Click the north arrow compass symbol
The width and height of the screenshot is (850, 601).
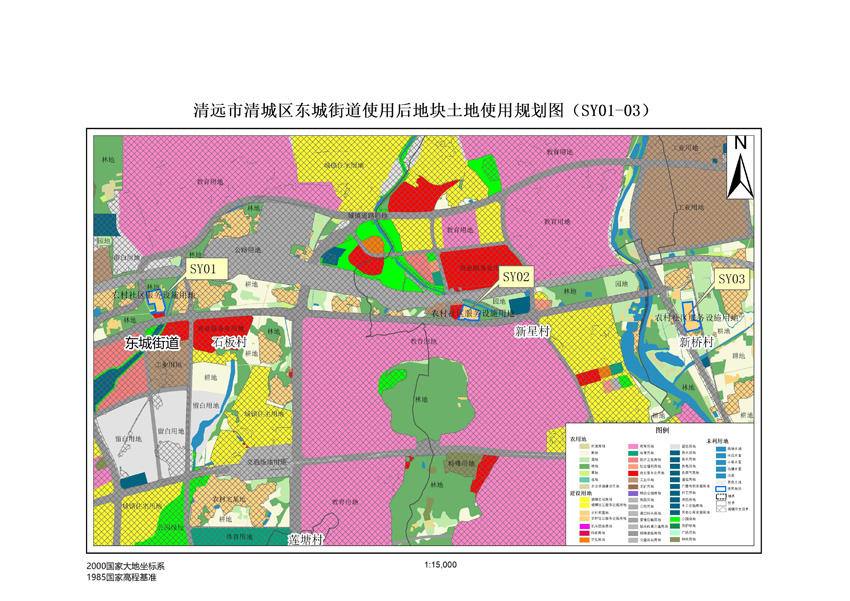pyautogui.click(x=740, y=167)
